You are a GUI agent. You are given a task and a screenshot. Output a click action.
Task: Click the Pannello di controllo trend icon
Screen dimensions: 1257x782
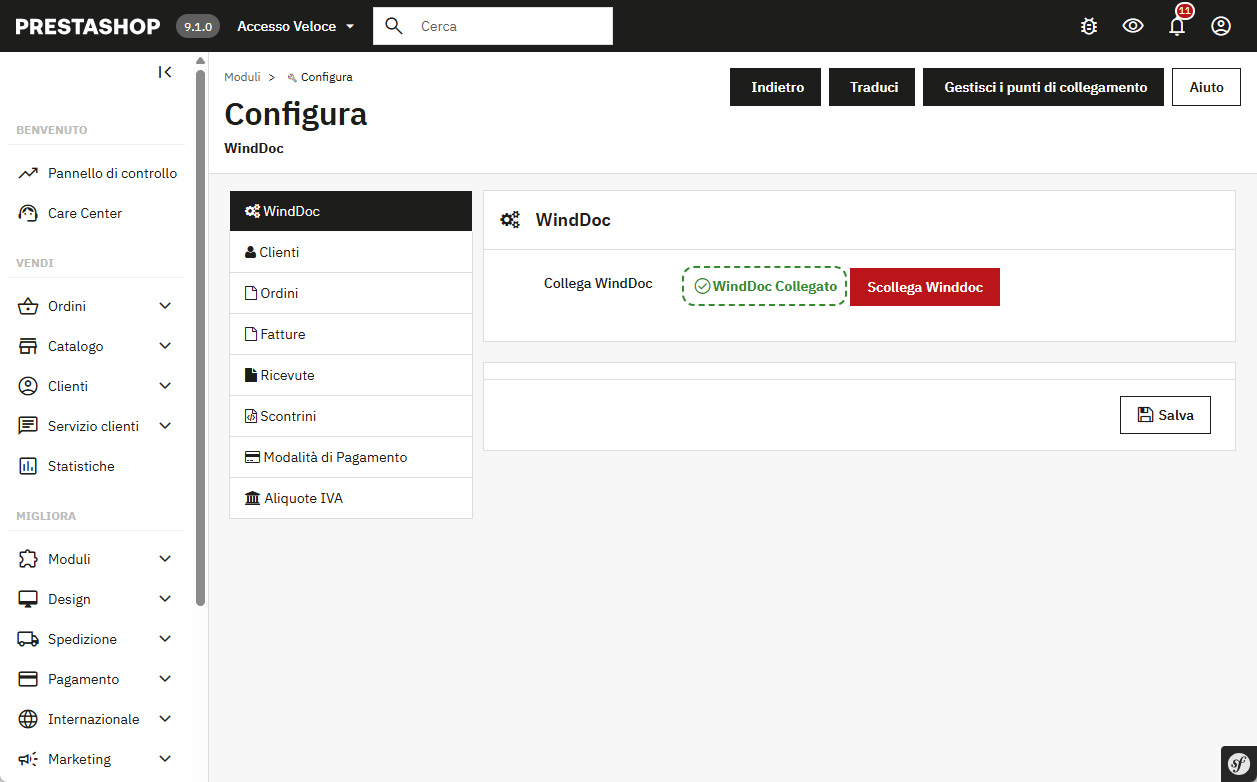point(28,173)
